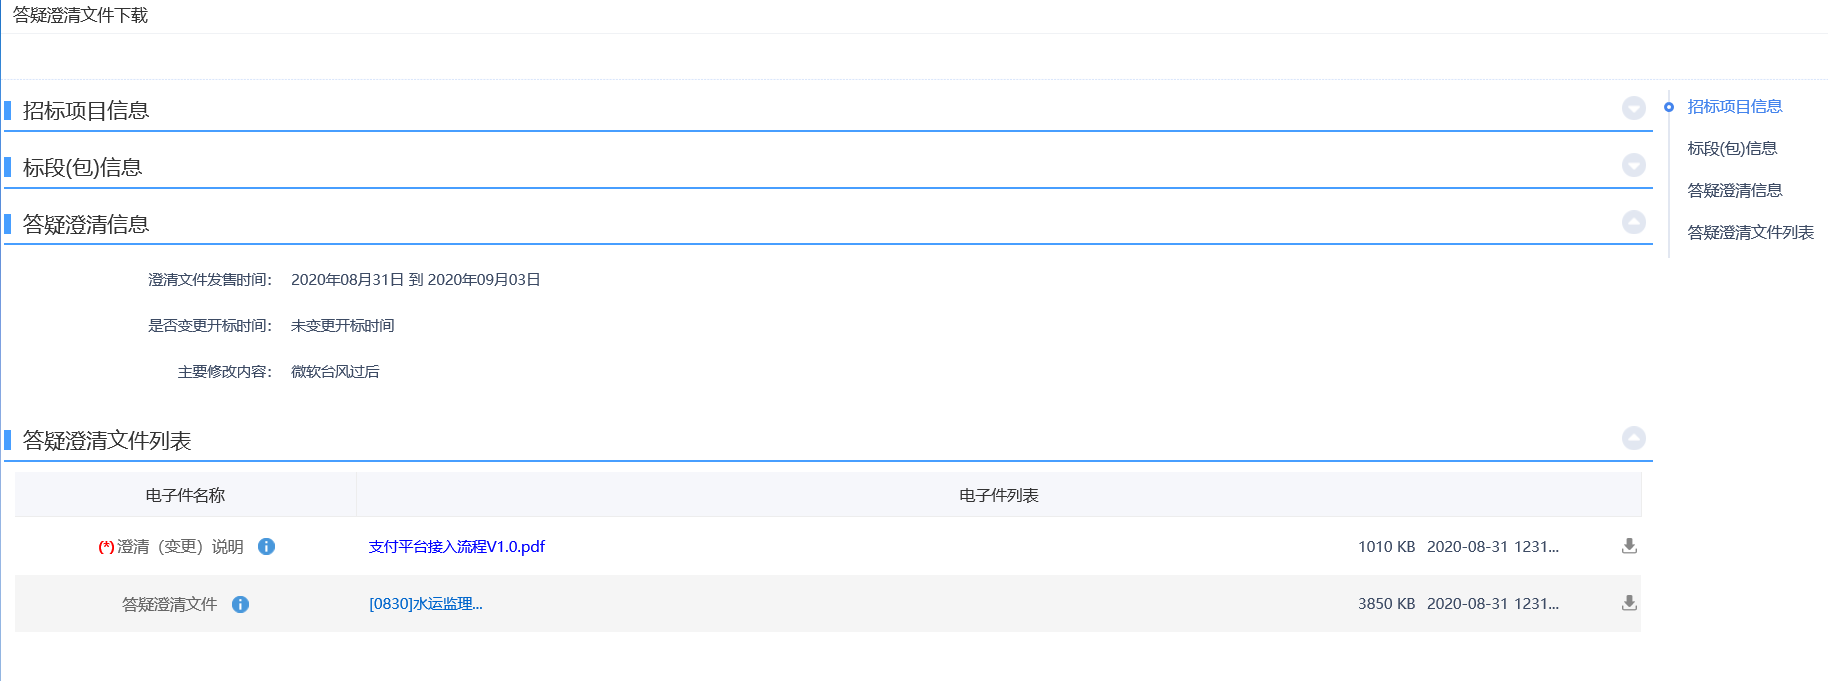The width and height of the screenshot is (1828, 681).
Task: Click info icon beside 澄清（变更）说明
Action: [266, 546]
